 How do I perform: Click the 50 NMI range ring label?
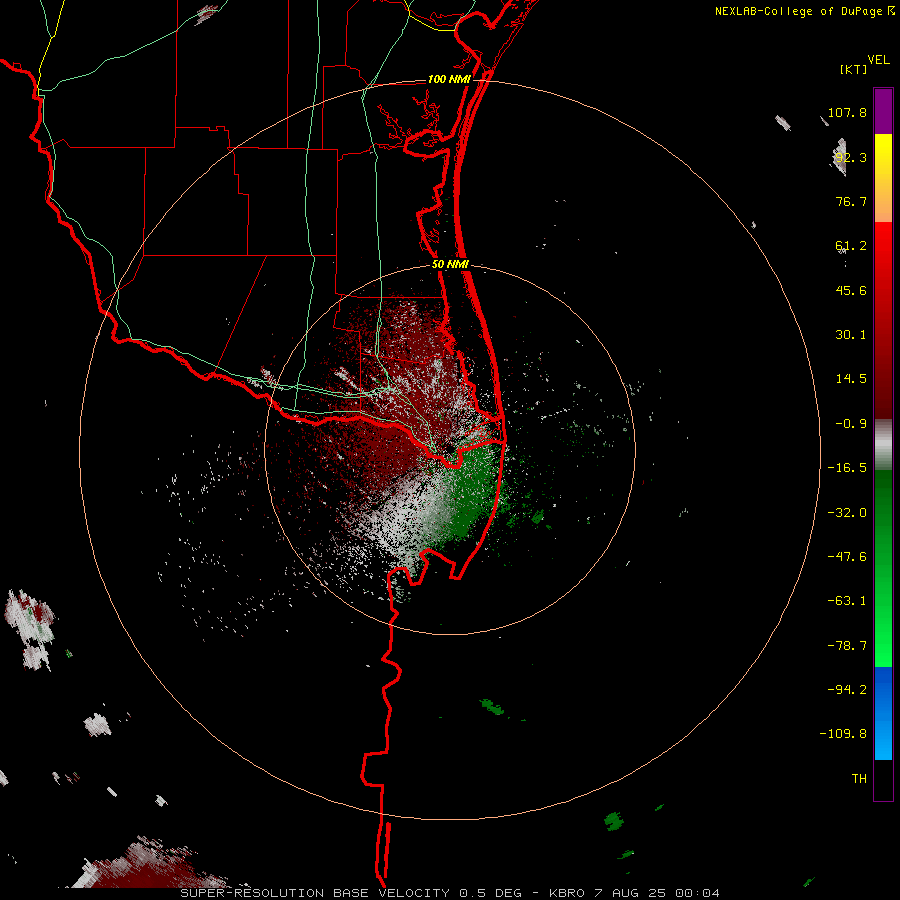pos(451,265)
